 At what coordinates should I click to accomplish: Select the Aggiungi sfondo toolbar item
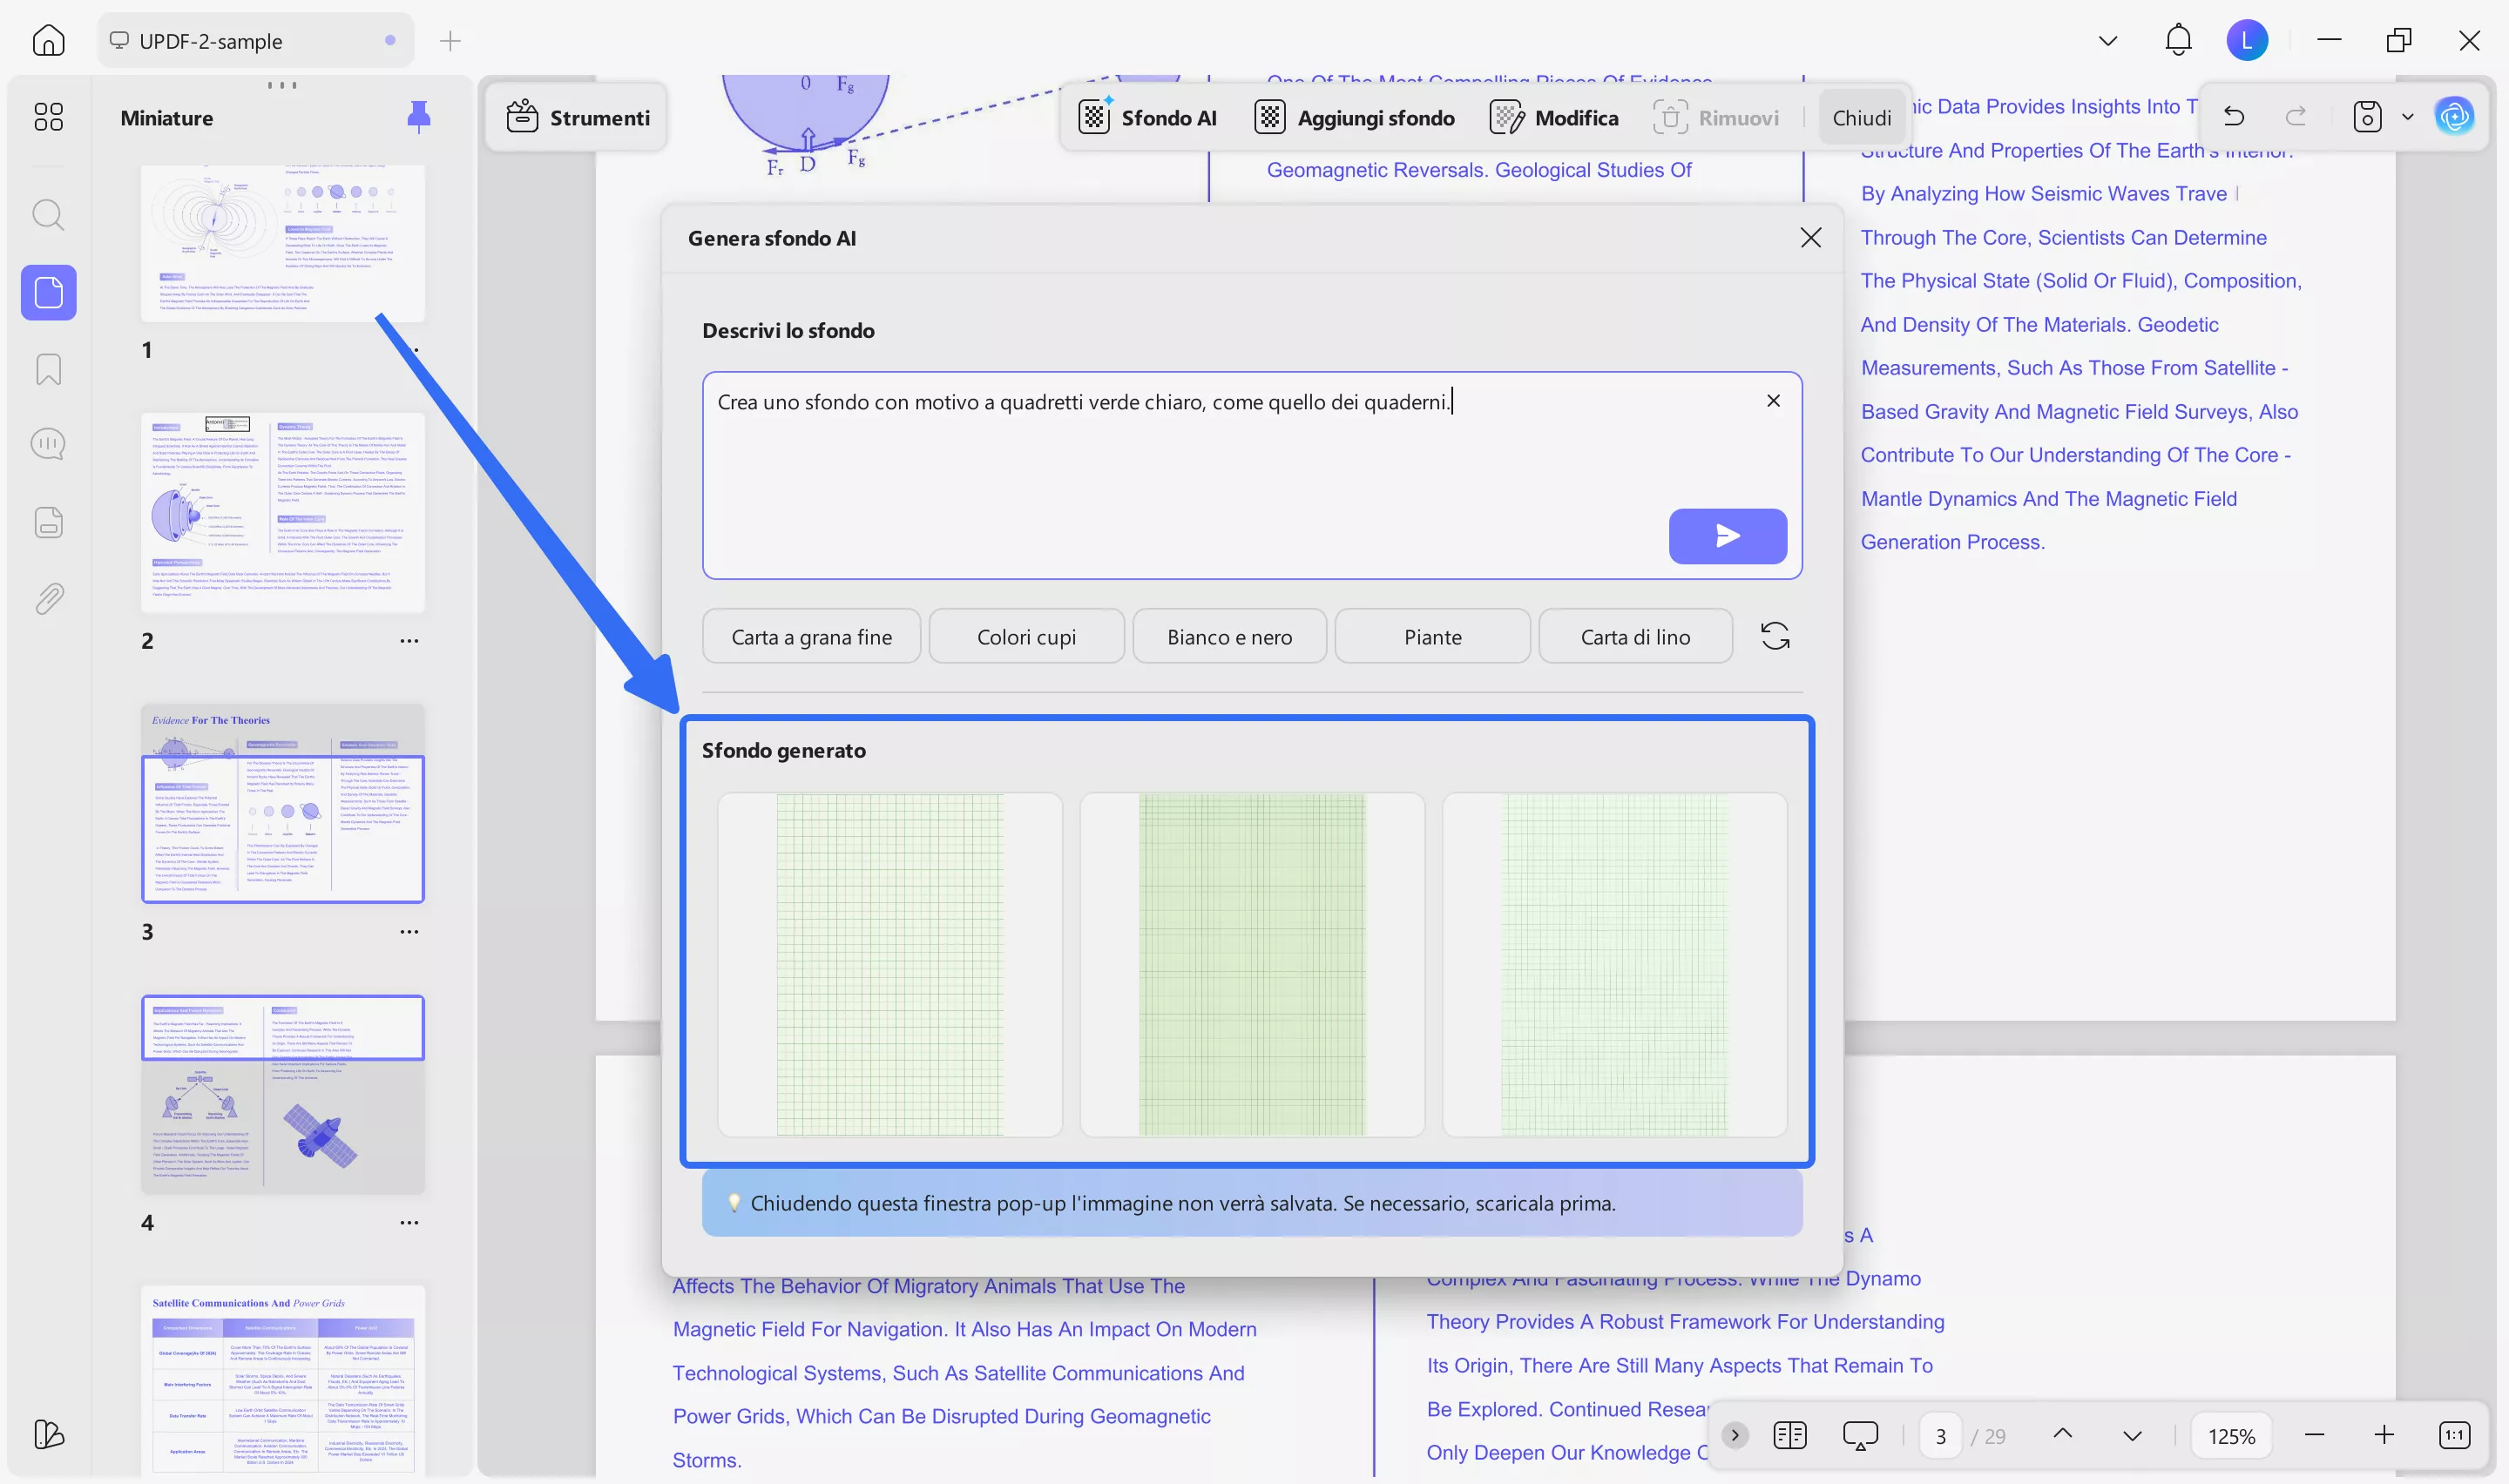[x=1354, y=117]
